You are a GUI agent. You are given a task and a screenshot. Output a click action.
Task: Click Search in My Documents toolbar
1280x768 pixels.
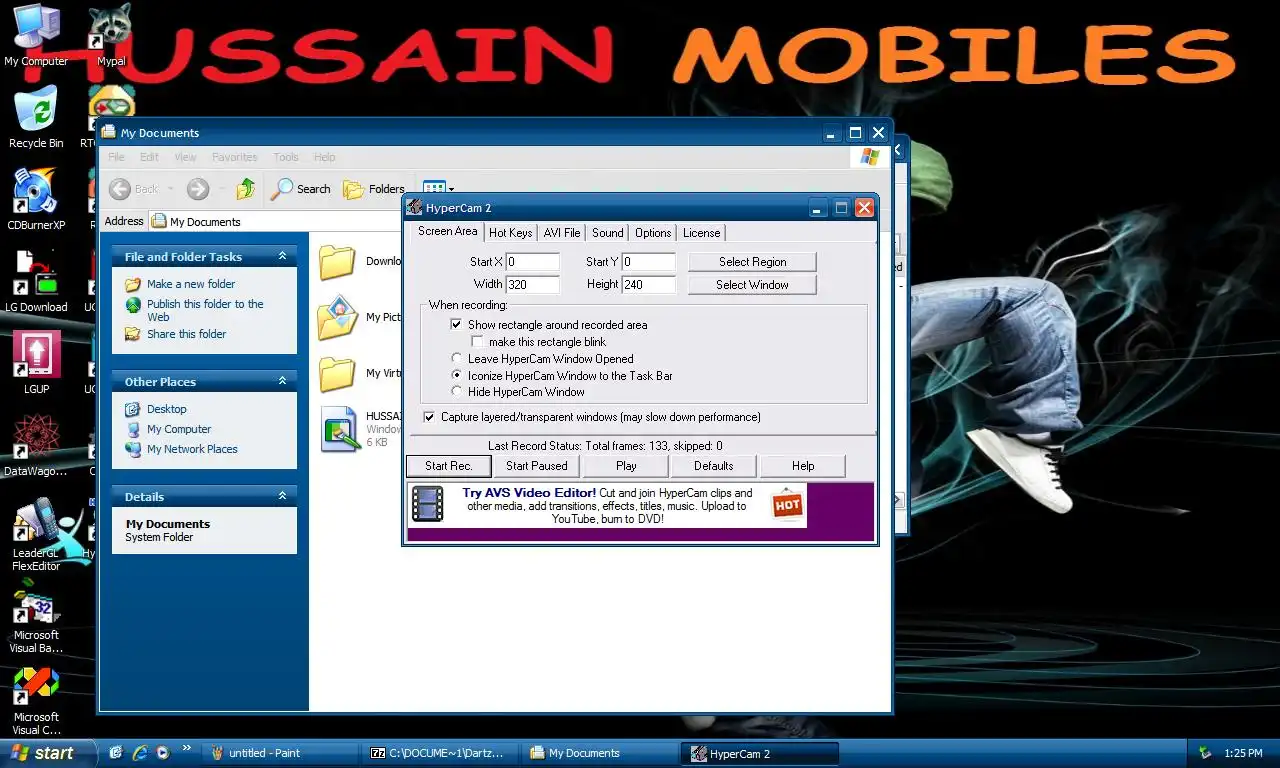point(301,188)
